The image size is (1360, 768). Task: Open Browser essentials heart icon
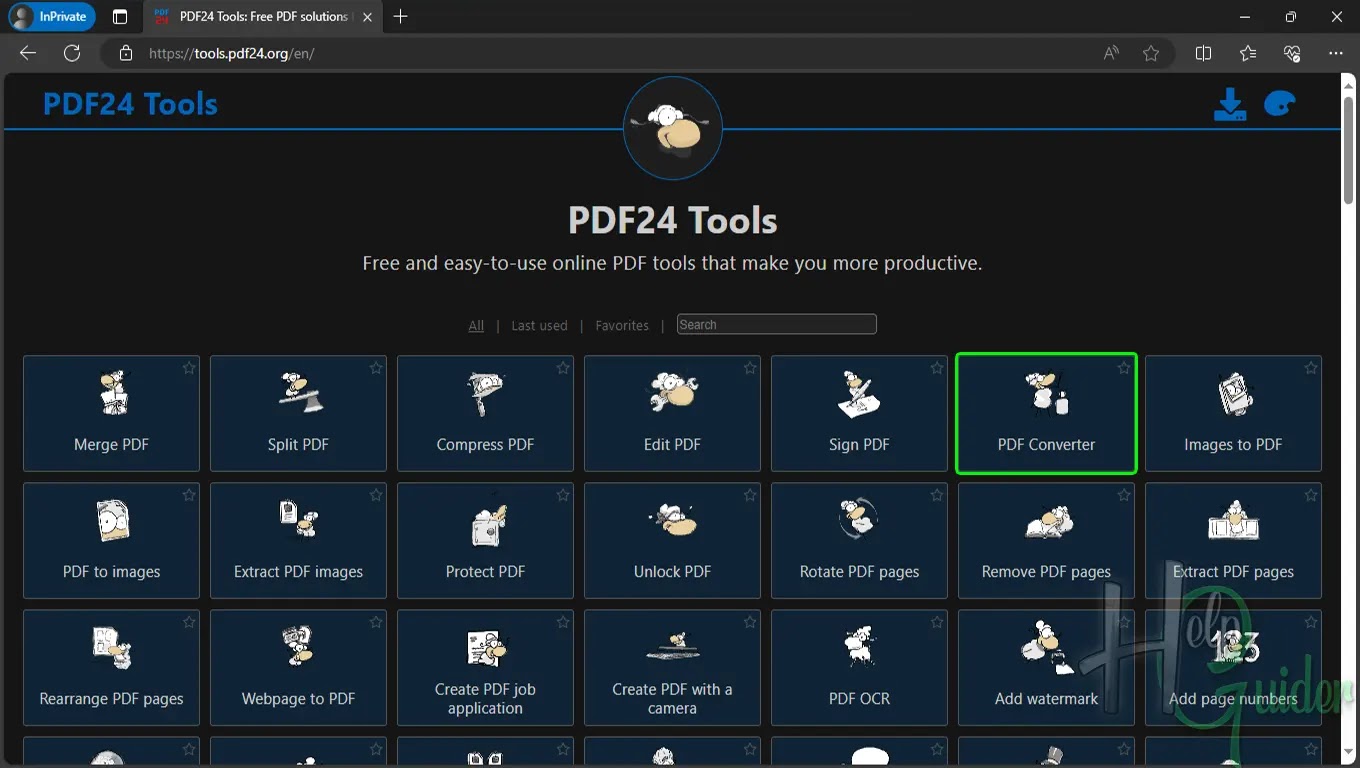coord(1292,53)
